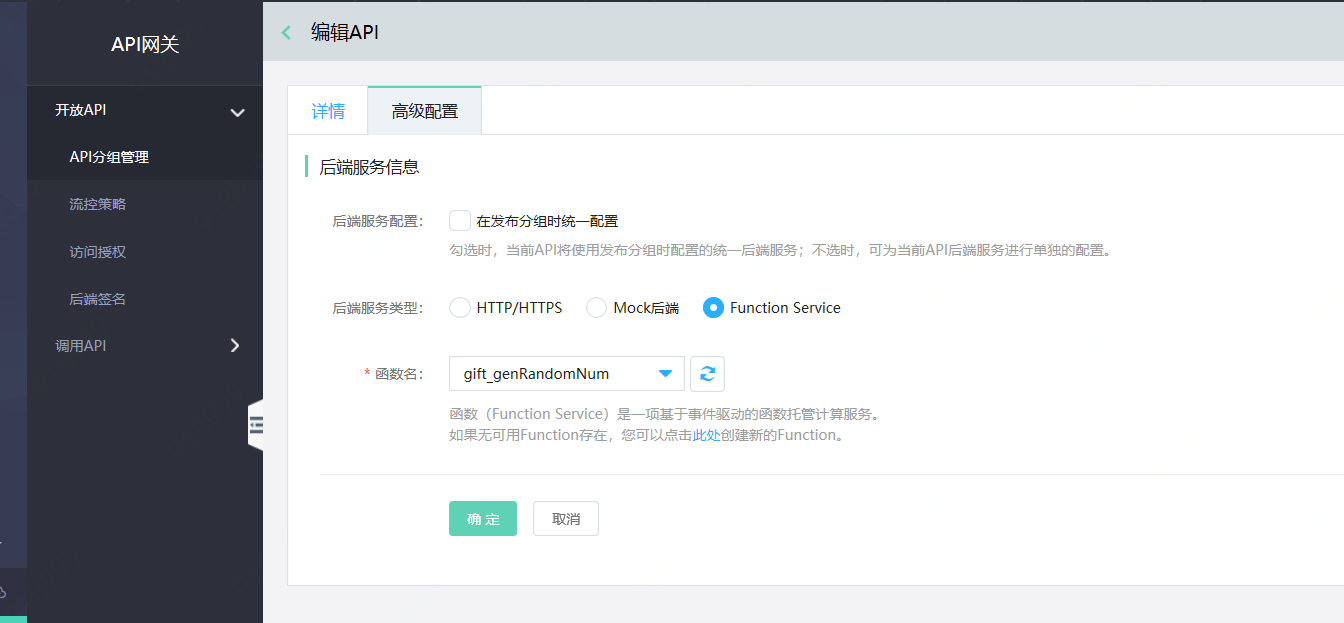Click the sidebar collapse handle
The height and width of the screenshot is (623, 1344).
click(x=258, y=424)
